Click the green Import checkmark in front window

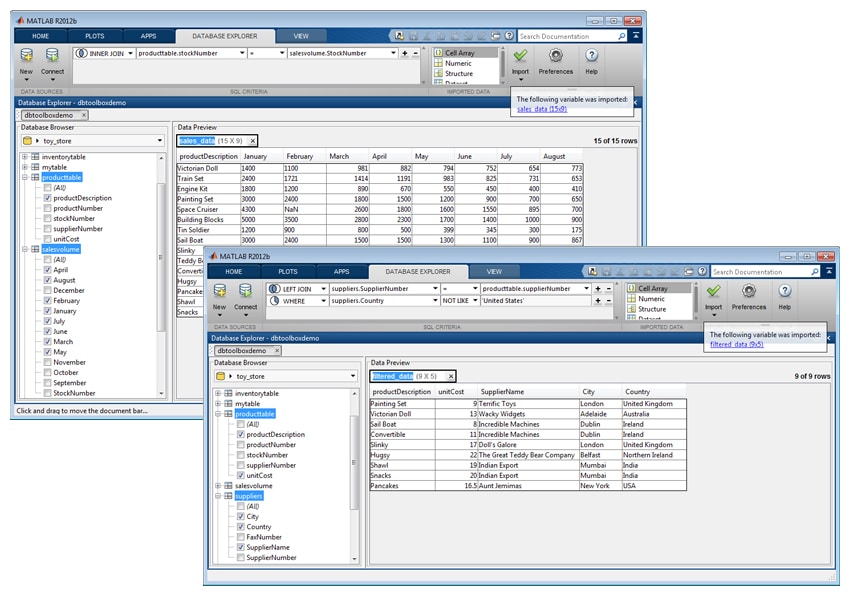click(x=713, y=291)
